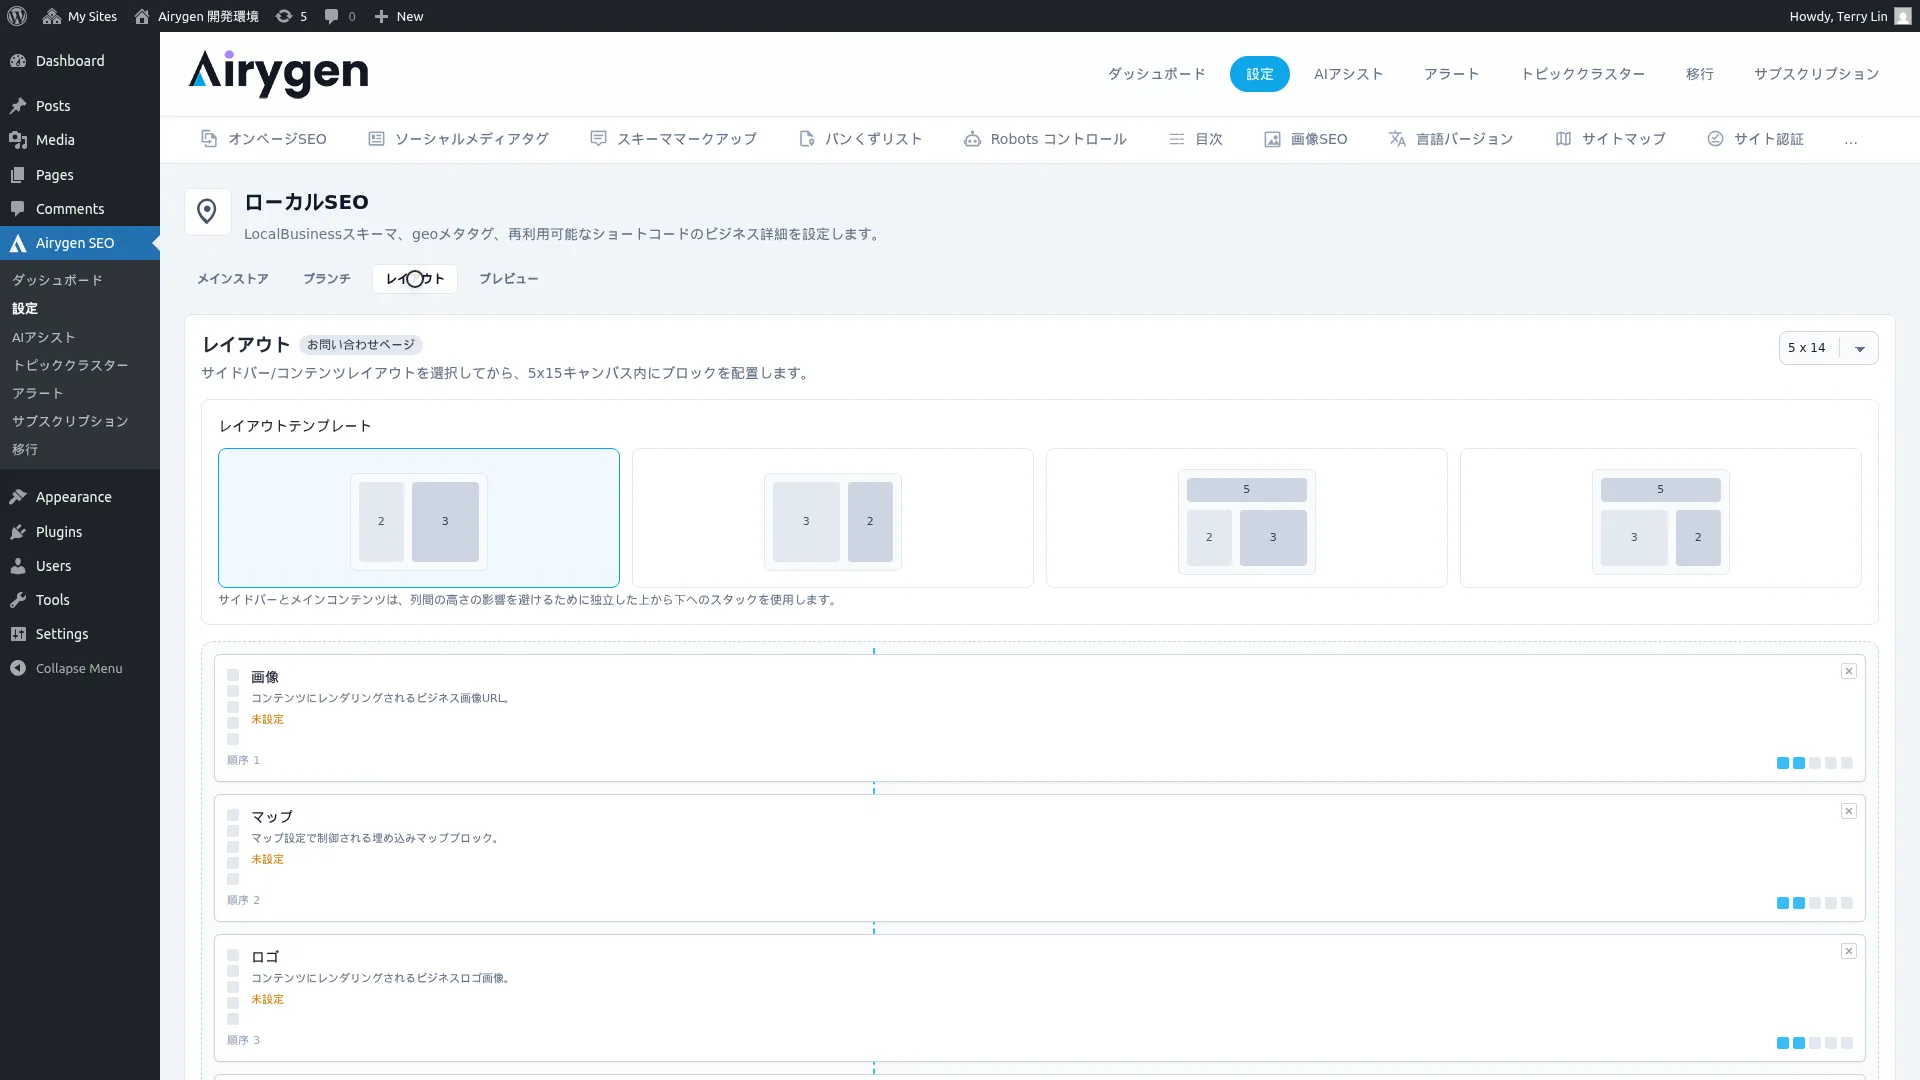Visit Airygen 開発環境 site home

pos(196,16)
